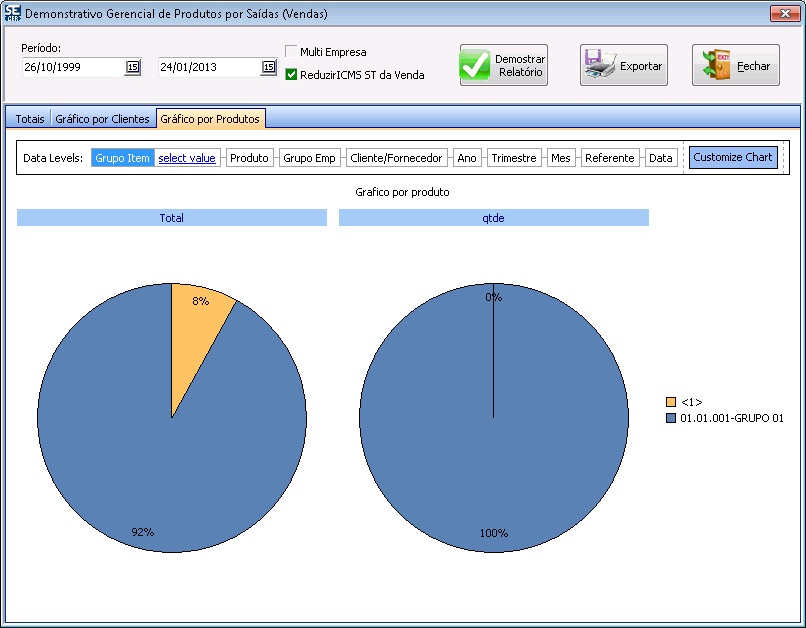This screenshot has width=806, height=628.
Task: Click the select value link
Action: [x=187, y=158]
